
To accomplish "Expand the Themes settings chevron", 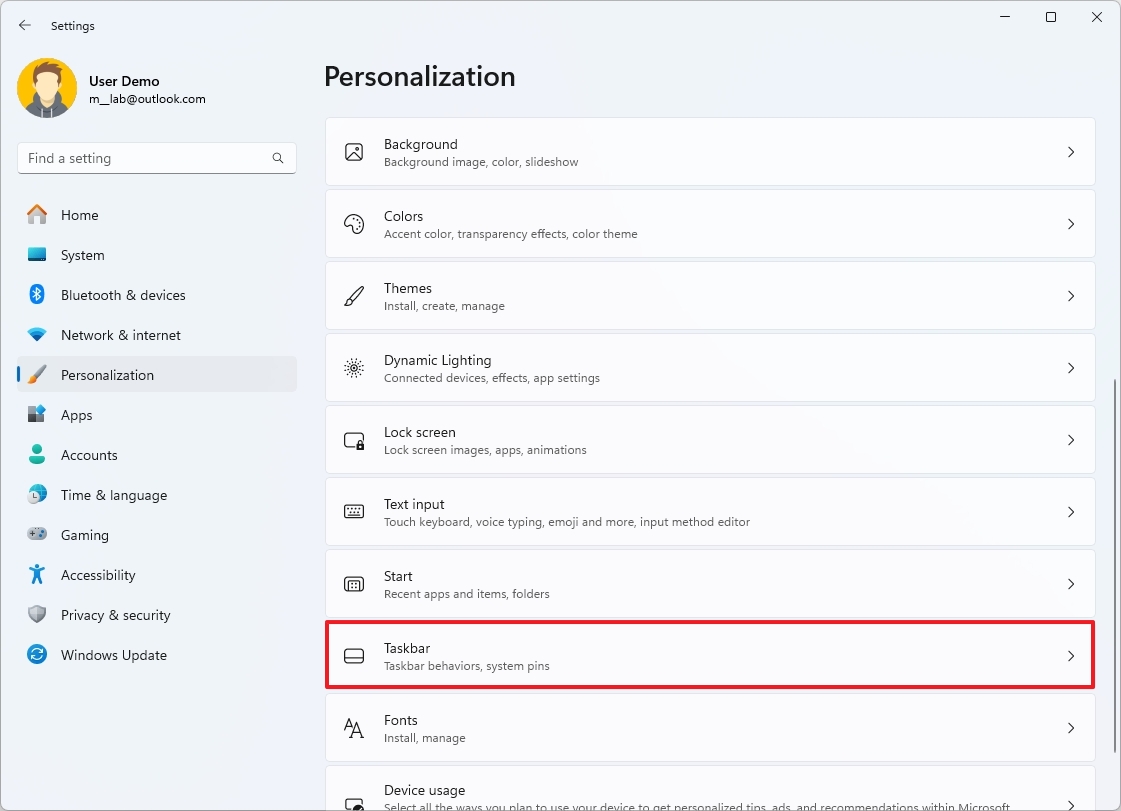I will 1070,296.
